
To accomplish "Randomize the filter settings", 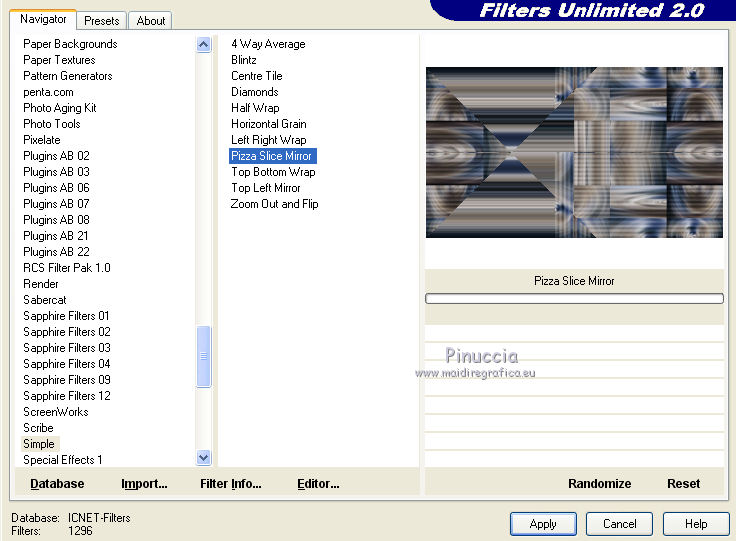I will pyautogui.click(x=599, y=484).
